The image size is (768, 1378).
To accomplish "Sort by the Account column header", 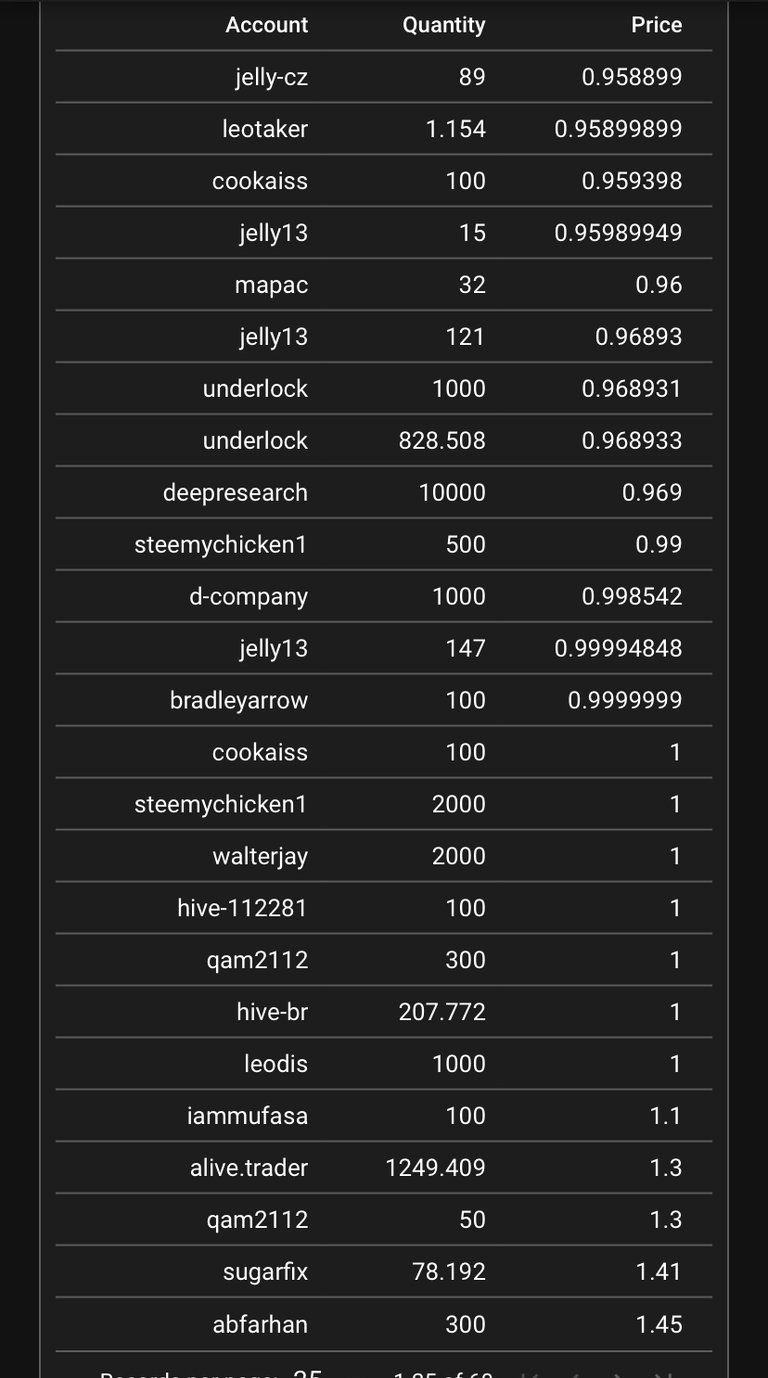I will (x=267, y=25).
